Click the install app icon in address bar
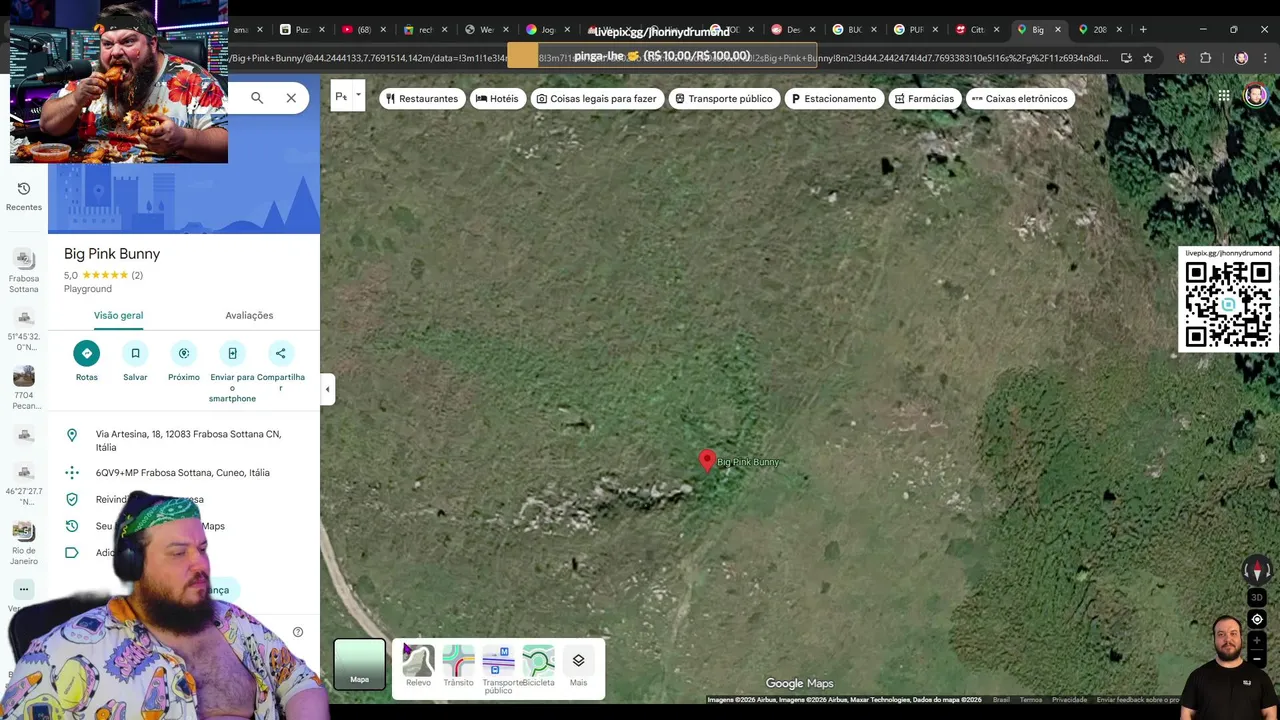The width and height of the screenshot is (1280, 720). (x=1126, y=58)
